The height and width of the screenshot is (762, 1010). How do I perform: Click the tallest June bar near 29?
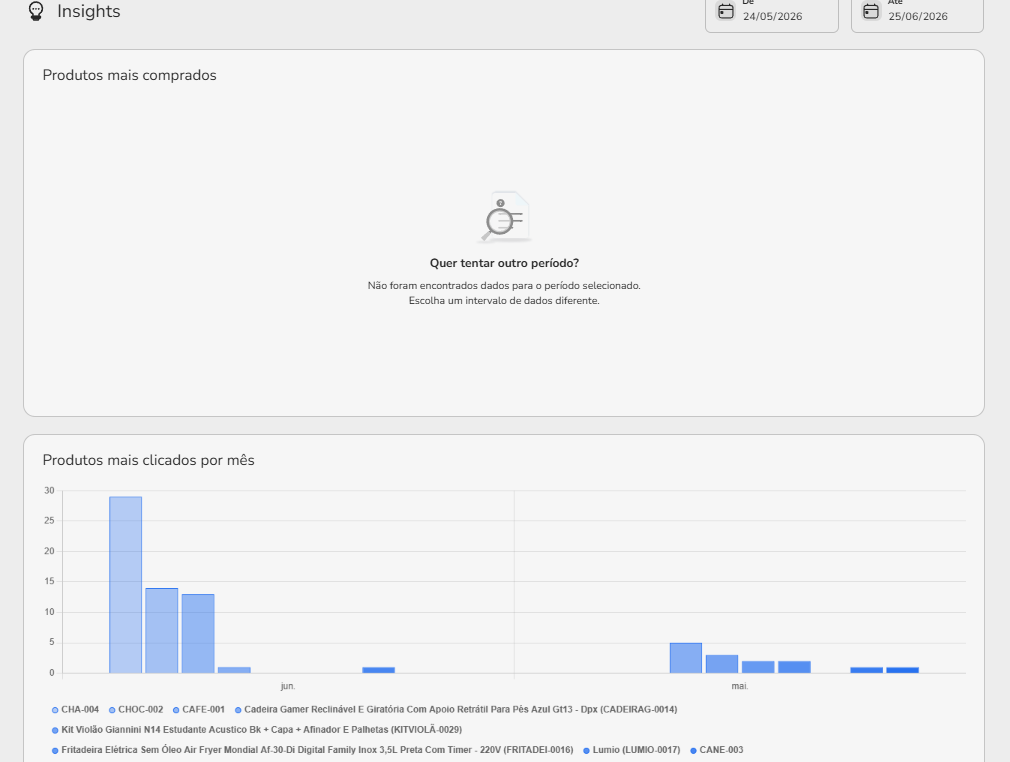point(126,585)
